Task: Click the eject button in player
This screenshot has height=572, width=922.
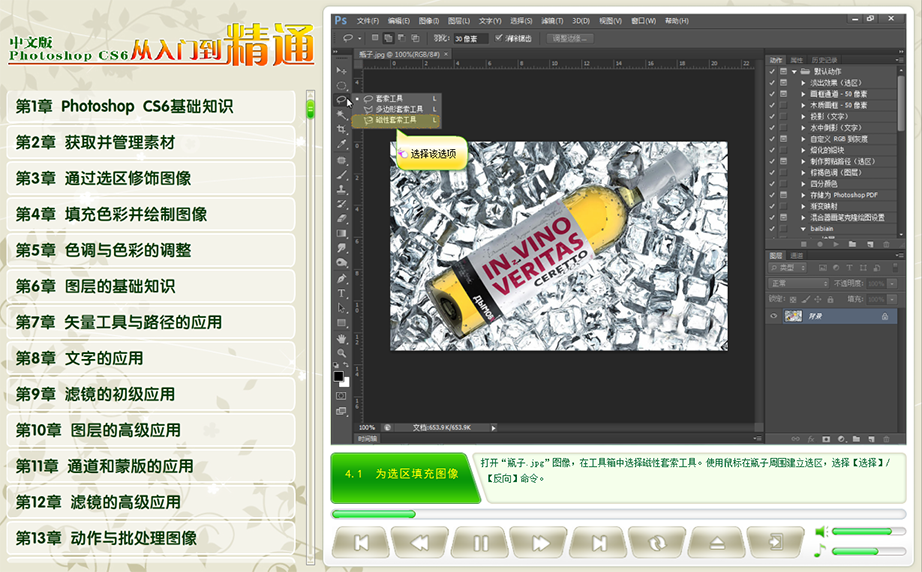Action: click(717, 543)
